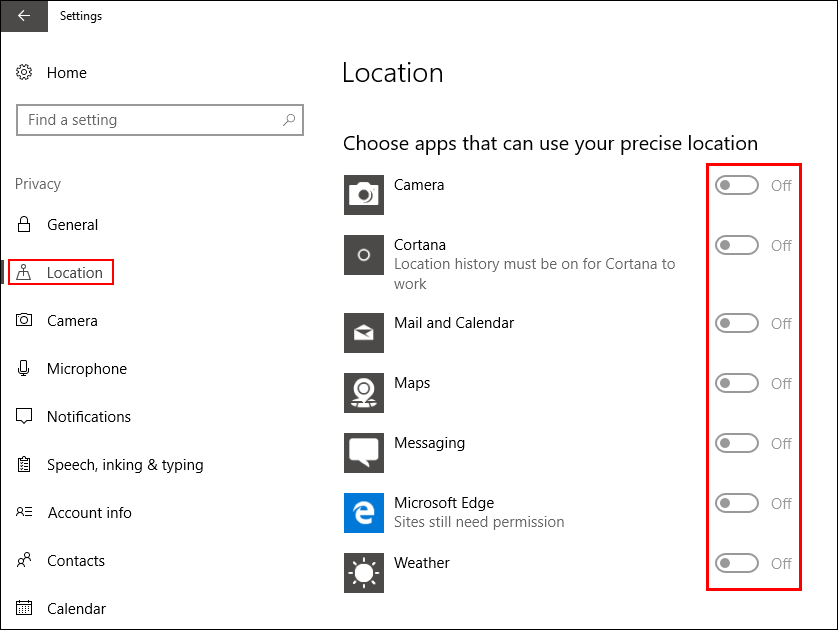The image size is (838, 630).
Task: Click the Contacts people icon
Action: point(24,560)
